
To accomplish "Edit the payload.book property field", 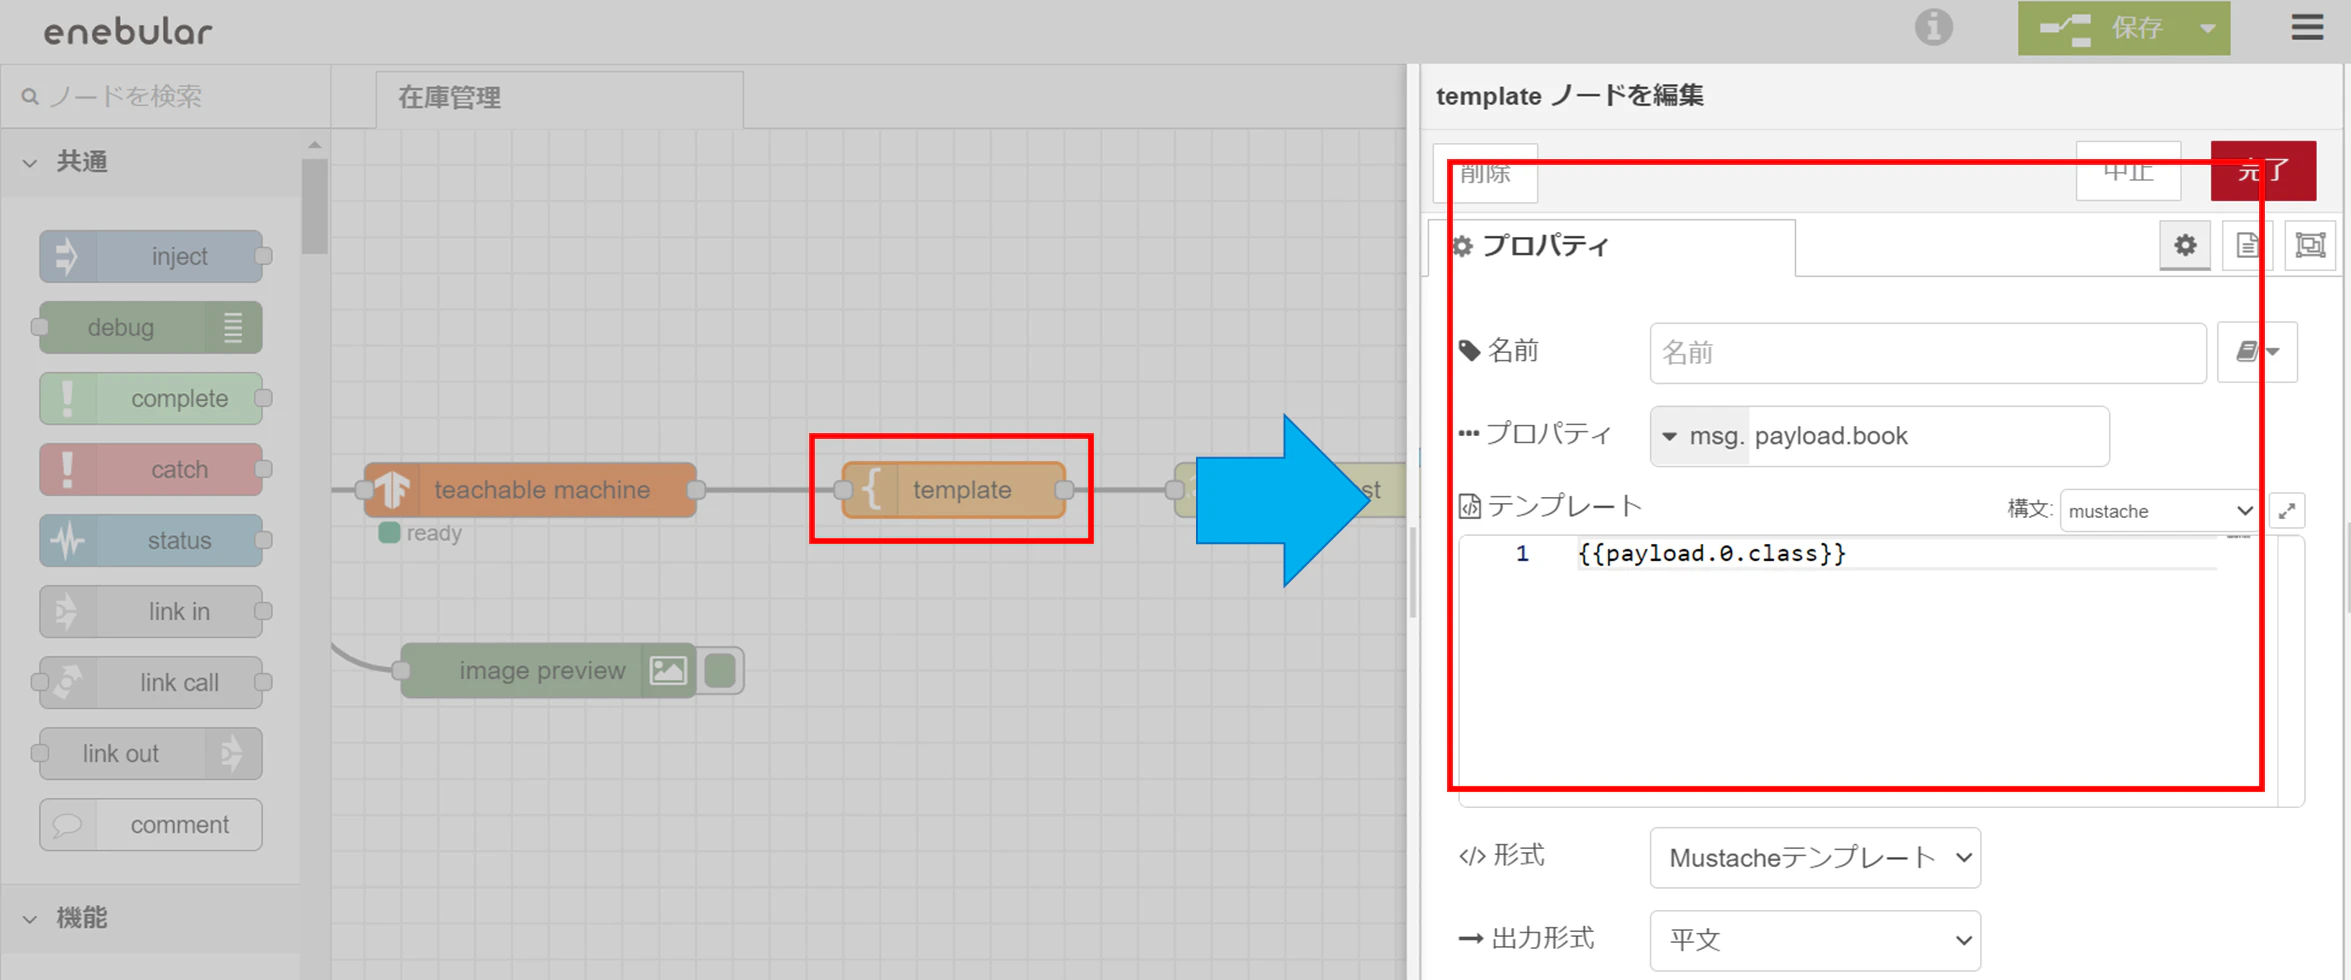I will (x=1928, y=436).
